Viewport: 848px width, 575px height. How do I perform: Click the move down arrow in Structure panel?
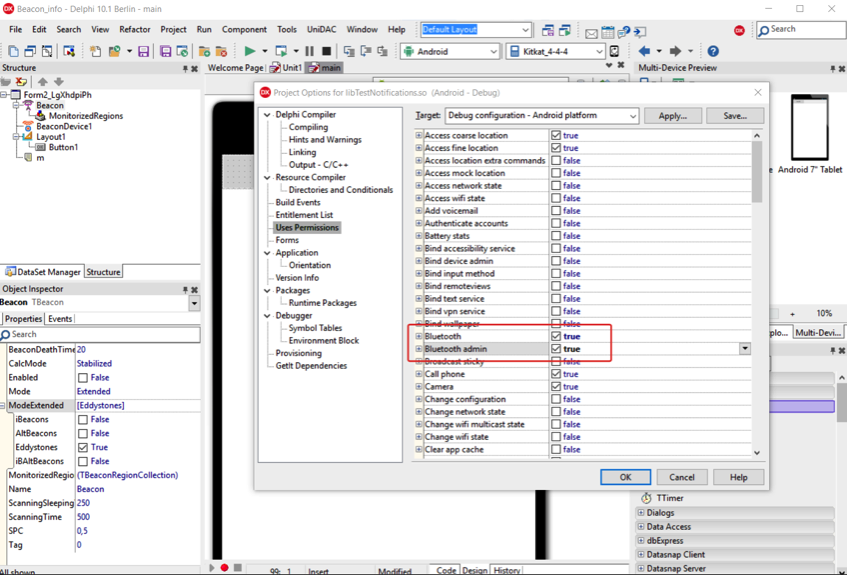tap(59, 82)
